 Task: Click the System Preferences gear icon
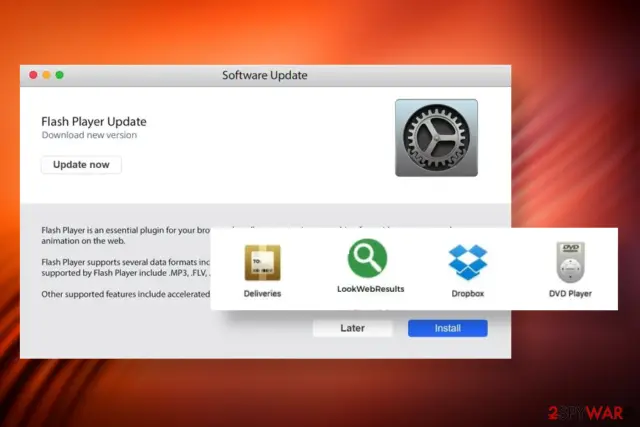pyautogui.click(x=436, y=138)
